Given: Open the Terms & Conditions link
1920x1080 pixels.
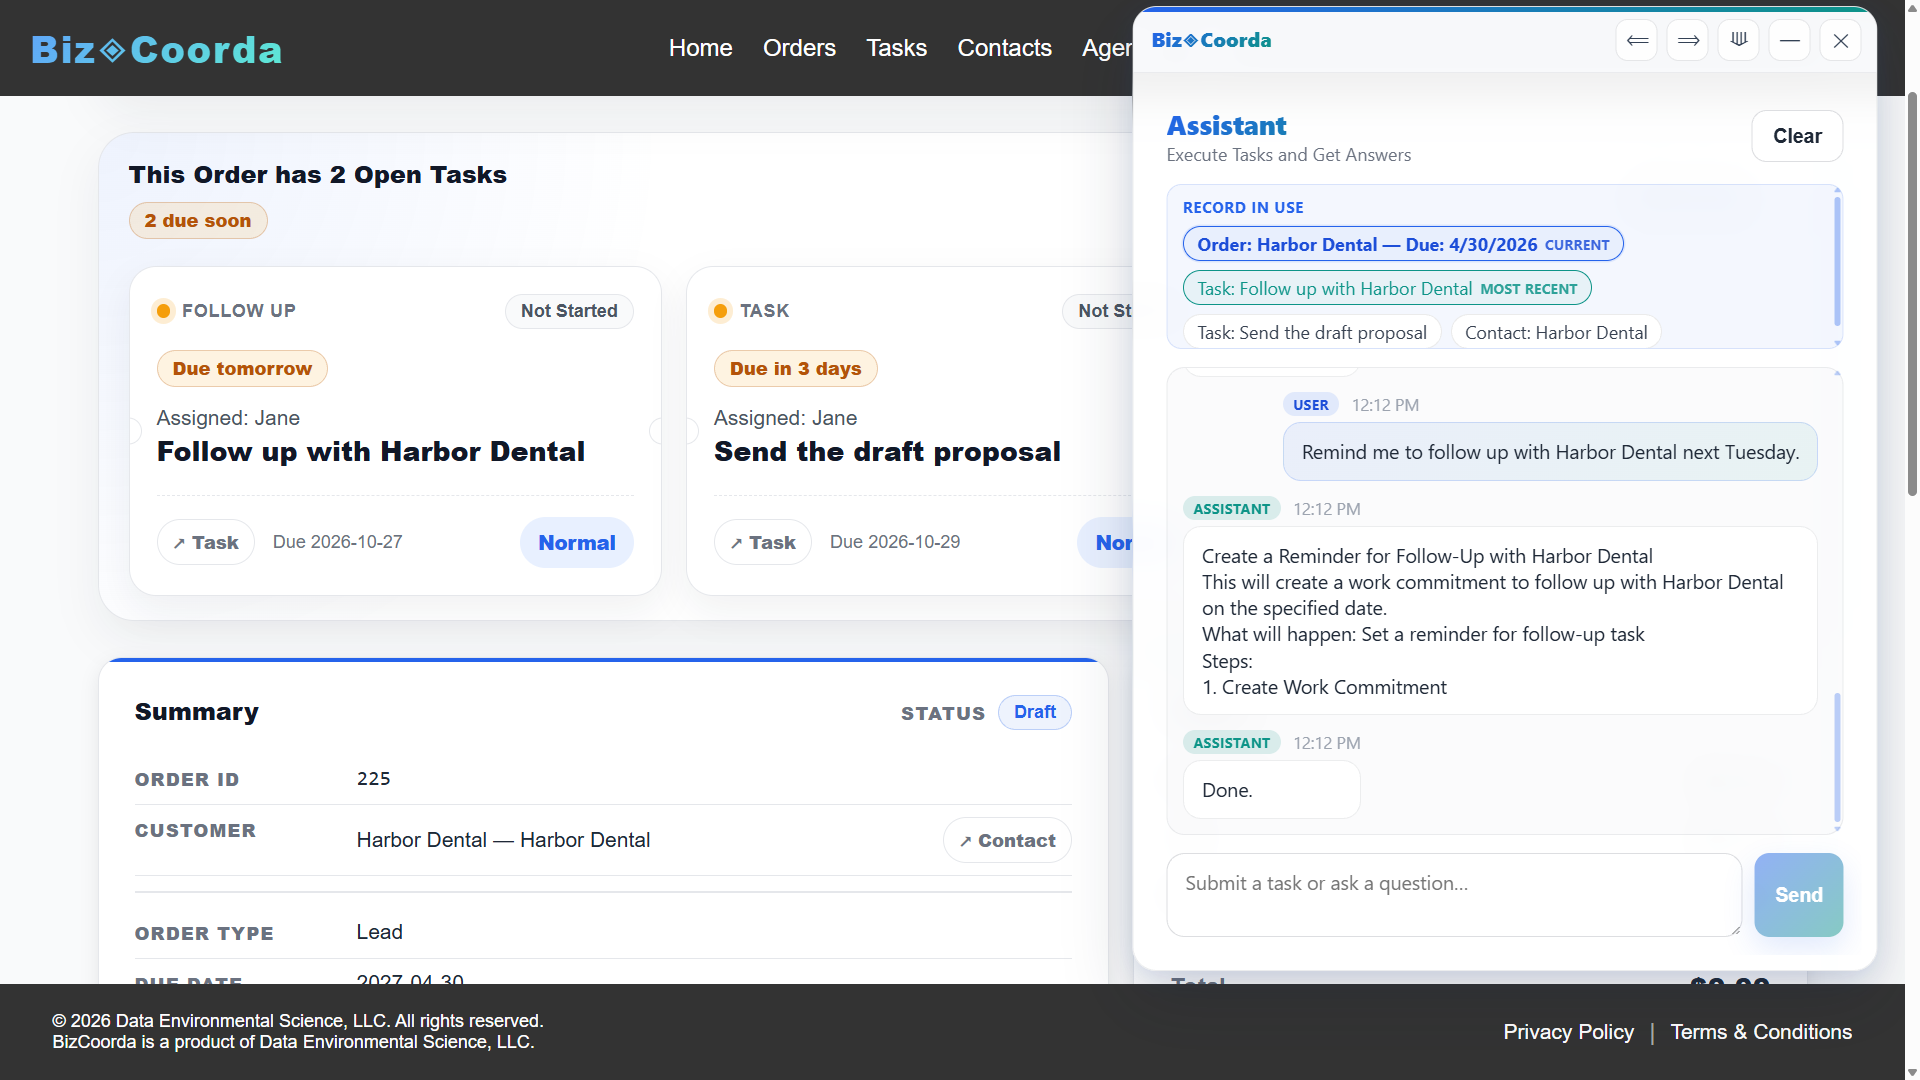Looking at the screenshot, I should click(x=1761, y=1032).
